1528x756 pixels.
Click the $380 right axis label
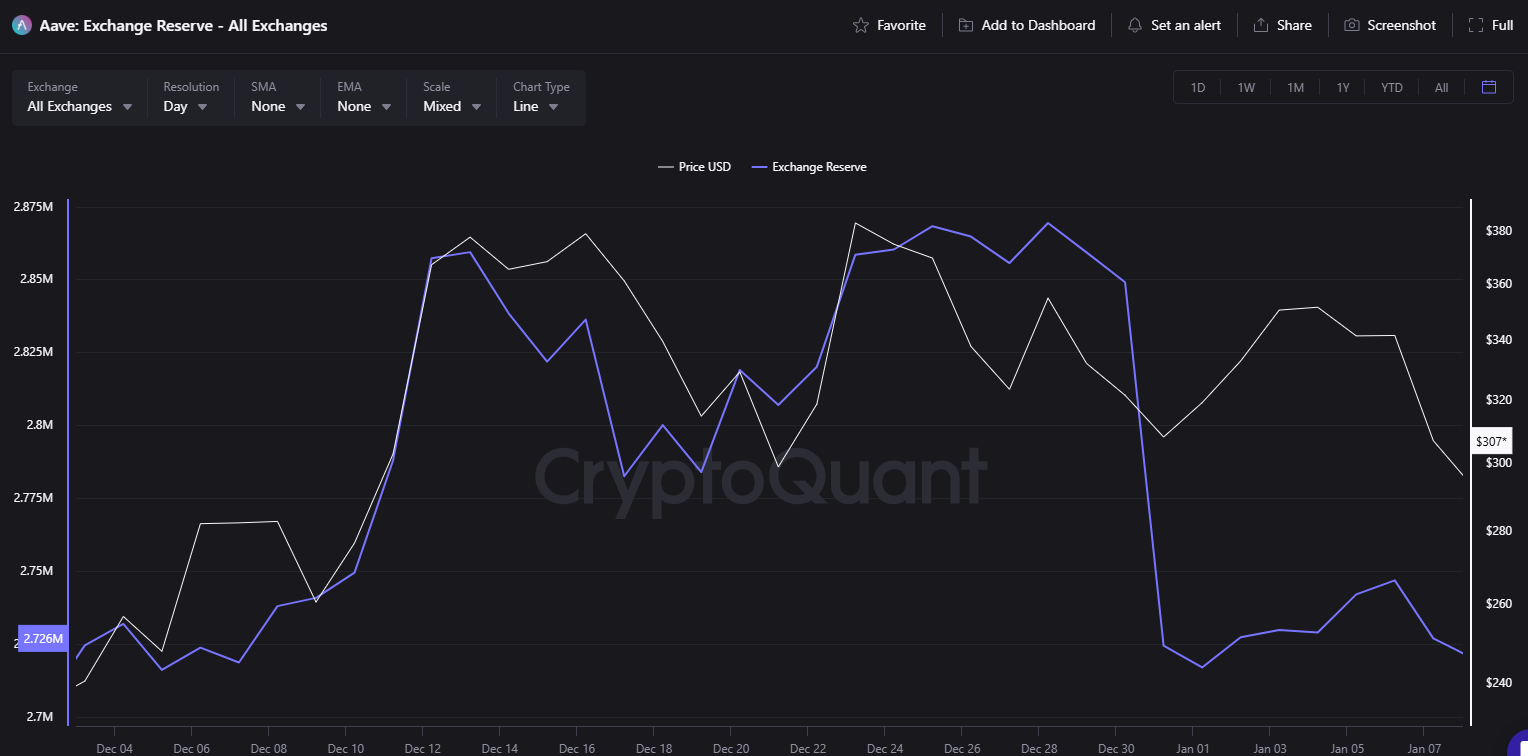tap(1499, 231)
